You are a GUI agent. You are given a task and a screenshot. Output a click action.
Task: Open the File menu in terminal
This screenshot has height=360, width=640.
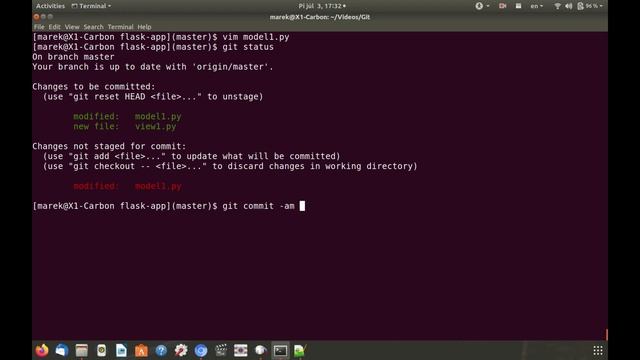pos(39,27)
